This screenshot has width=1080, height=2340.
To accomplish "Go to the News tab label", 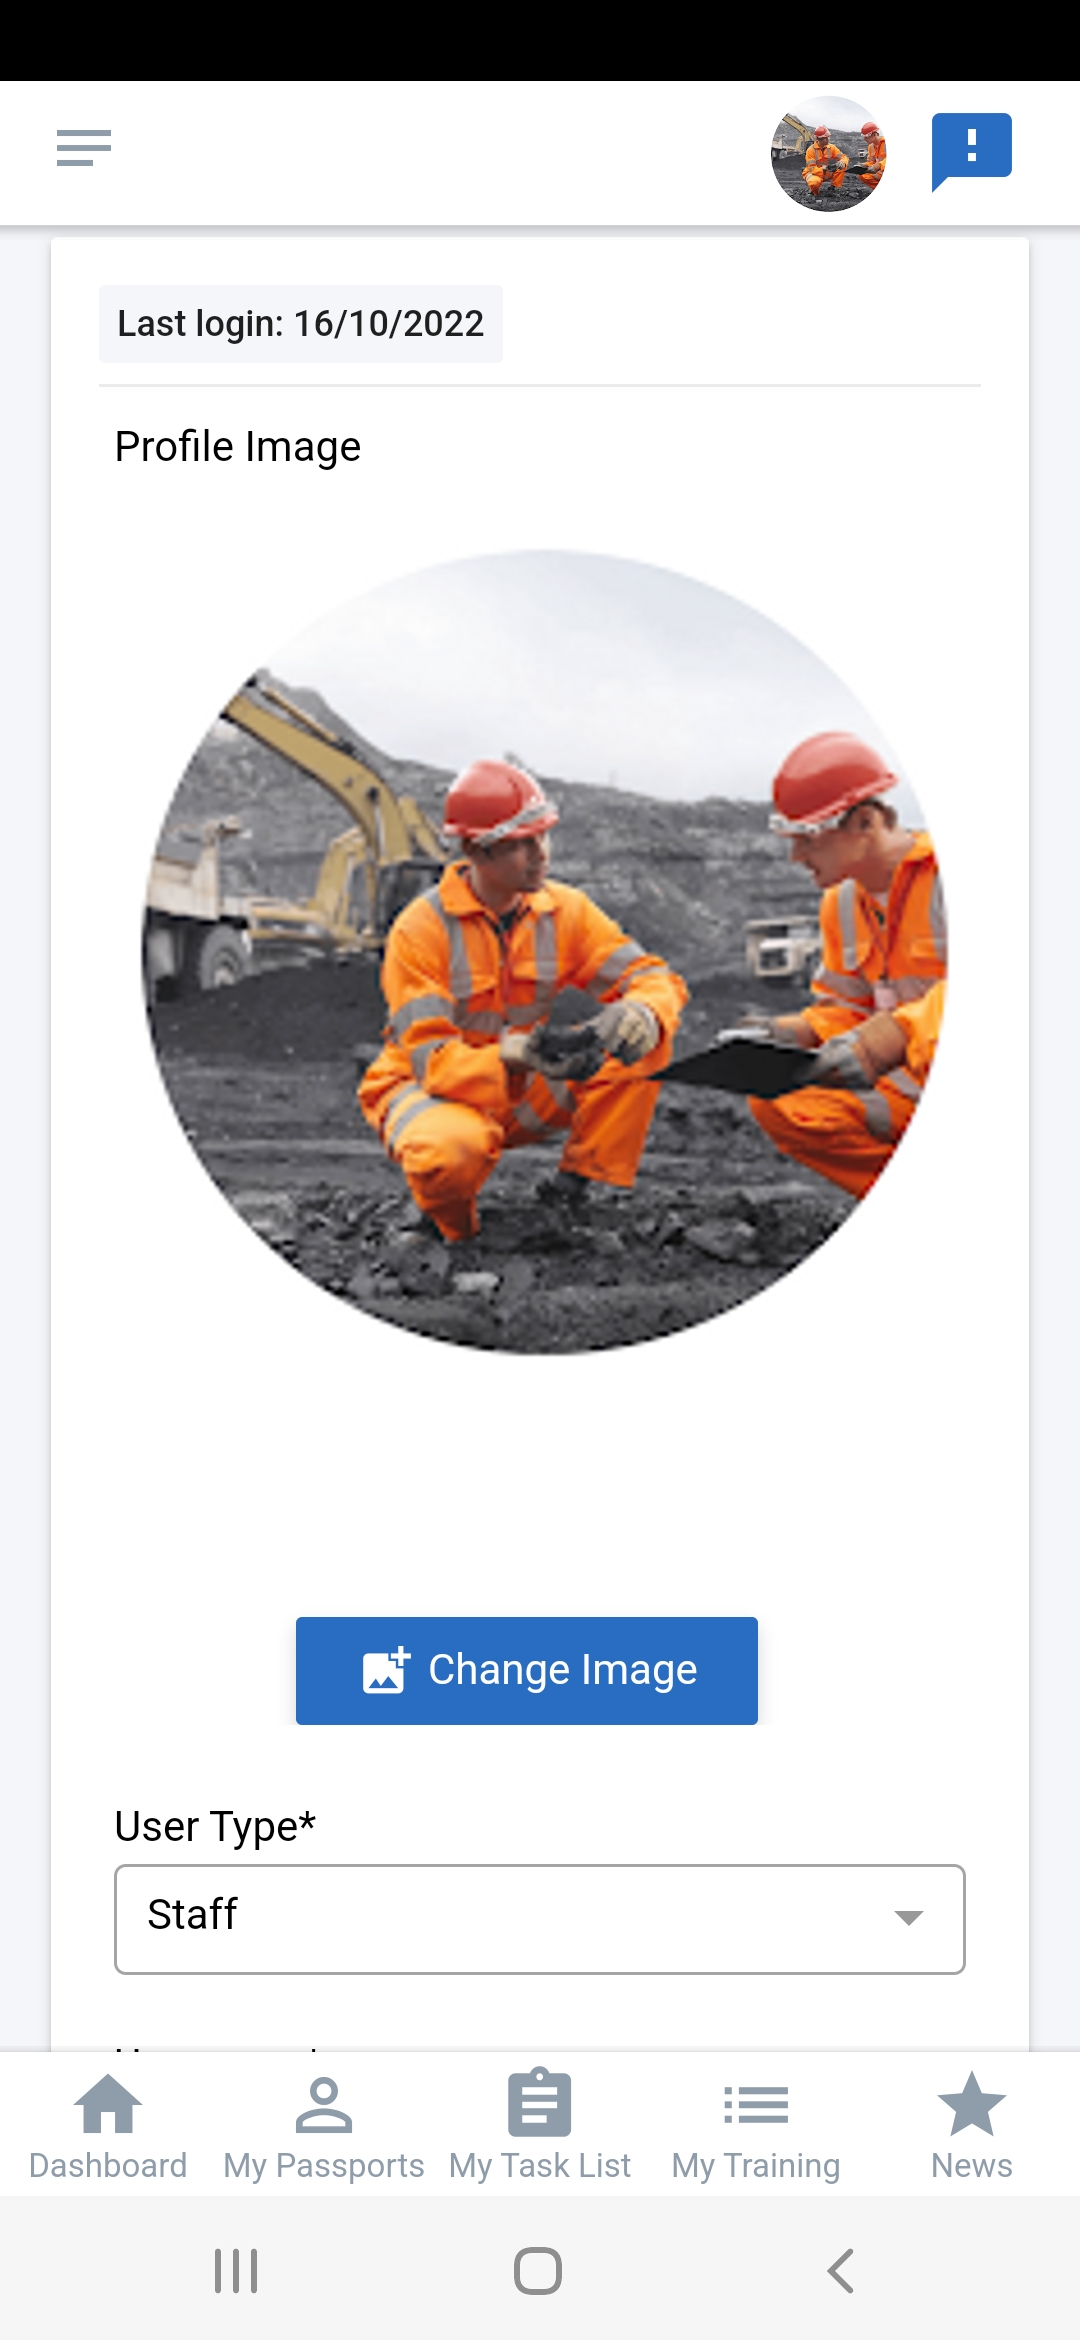I will pyautogui.click(x=972, y=2165).
